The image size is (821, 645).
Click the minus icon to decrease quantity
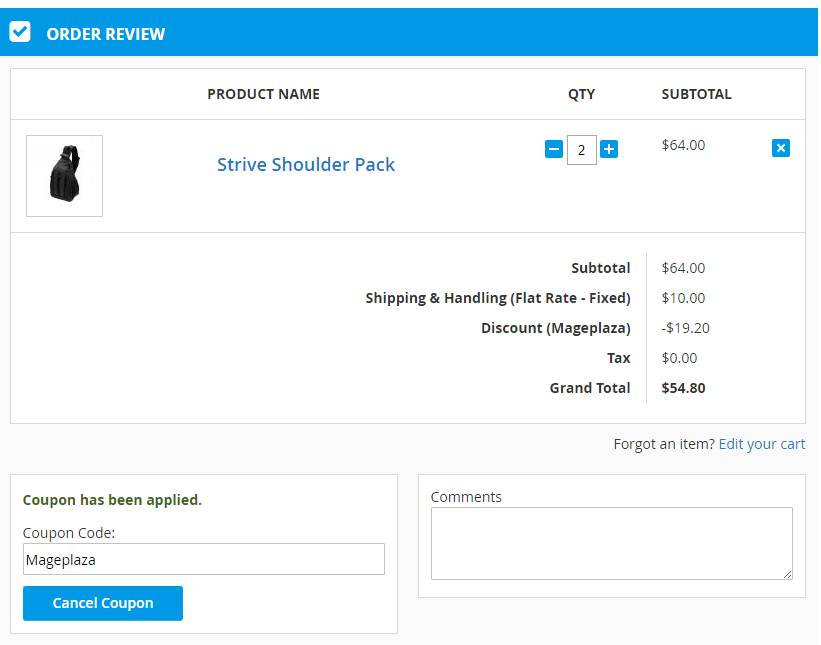553,149
